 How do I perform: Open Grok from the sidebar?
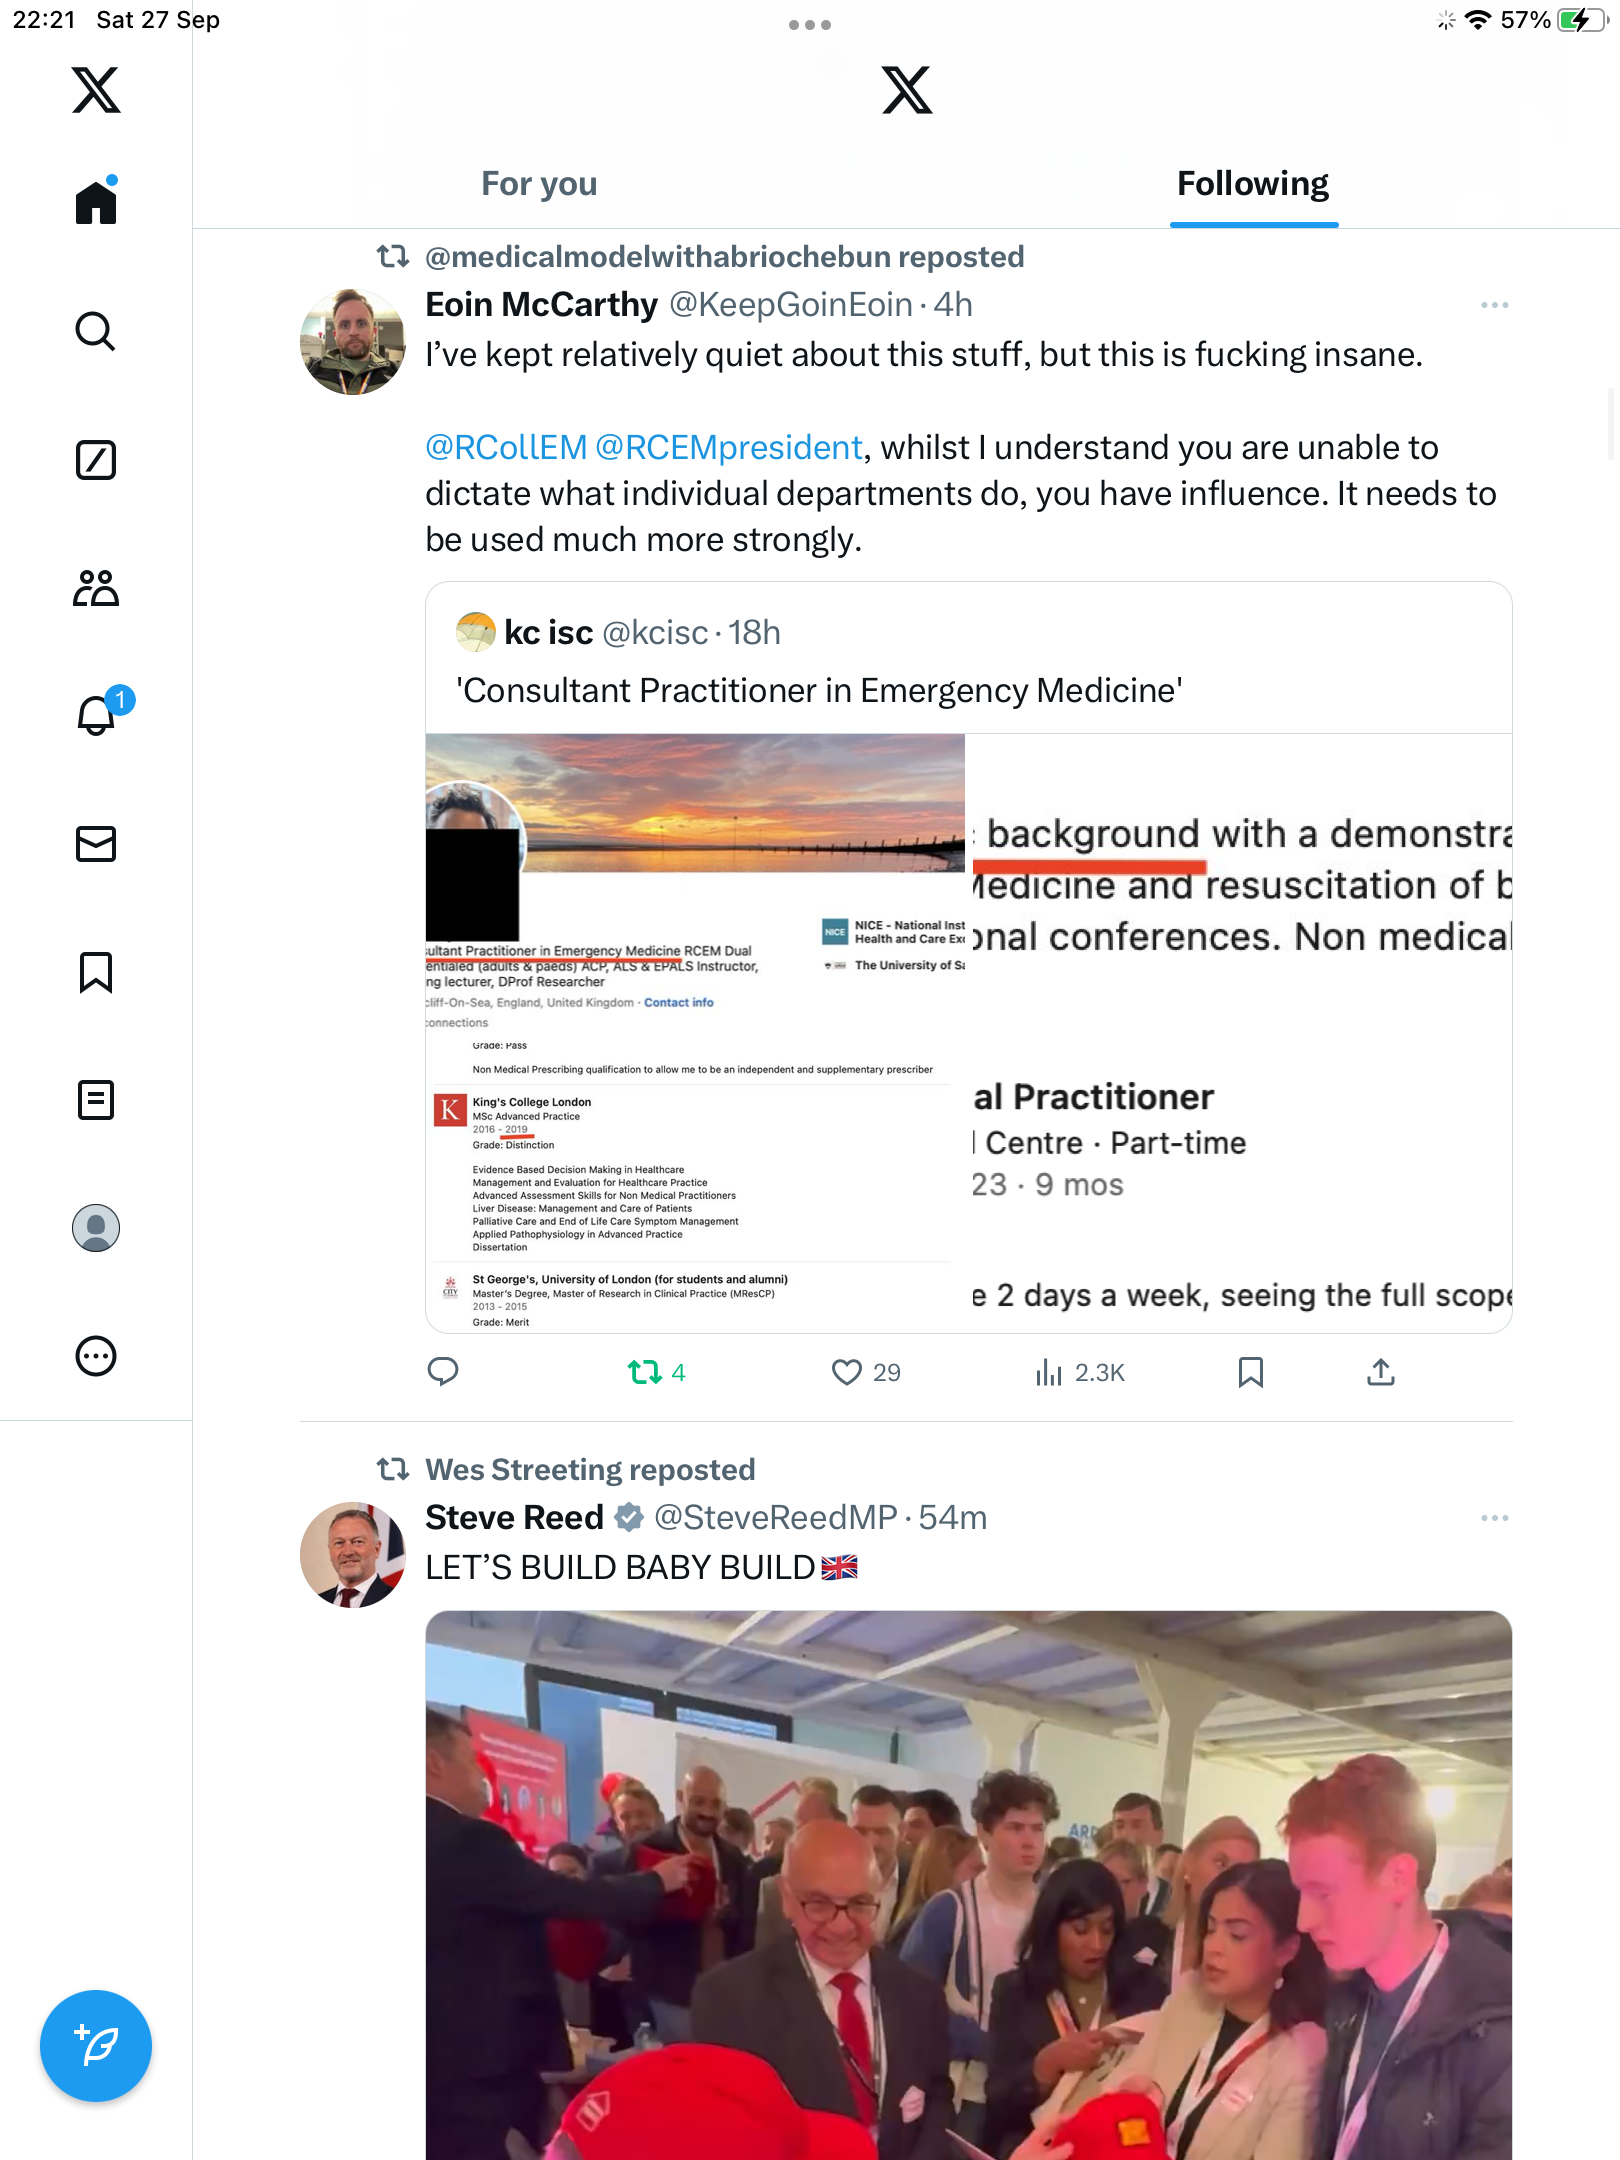point(96,460)
